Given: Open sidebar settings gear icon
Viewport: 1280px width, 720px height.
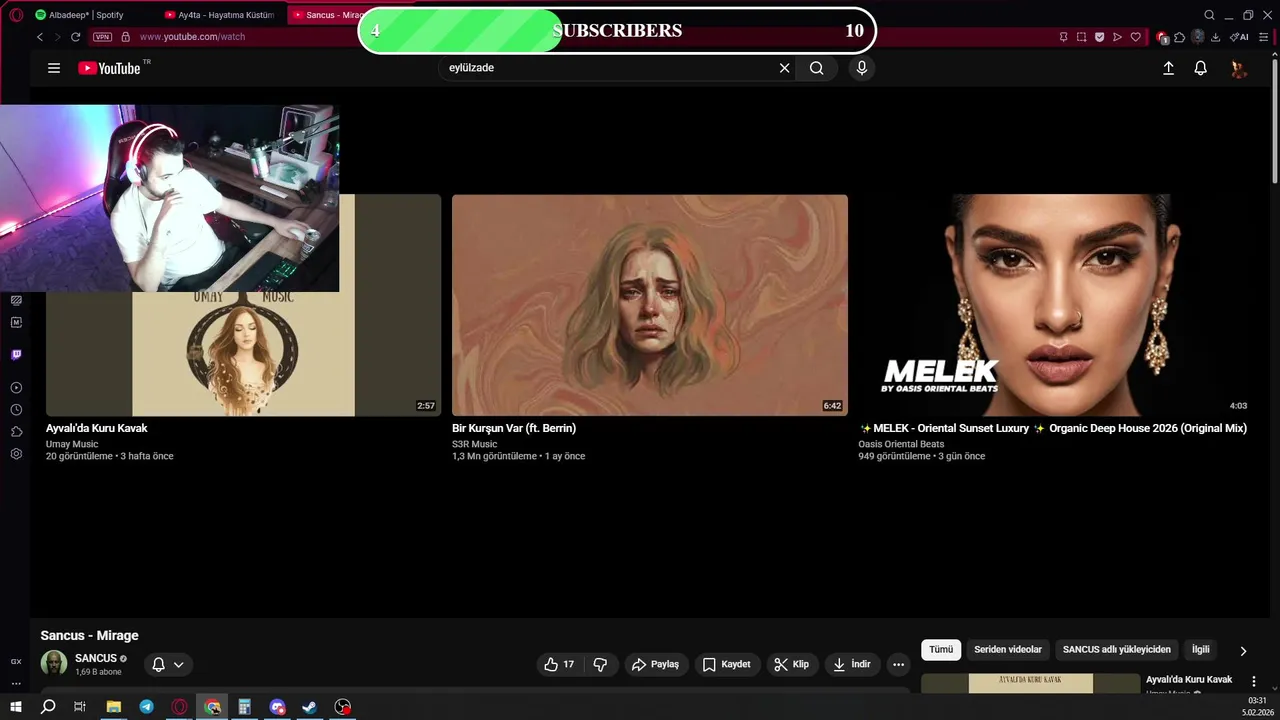Looking at the screenshot, I should pyautogui.click(x=16, y=454).
